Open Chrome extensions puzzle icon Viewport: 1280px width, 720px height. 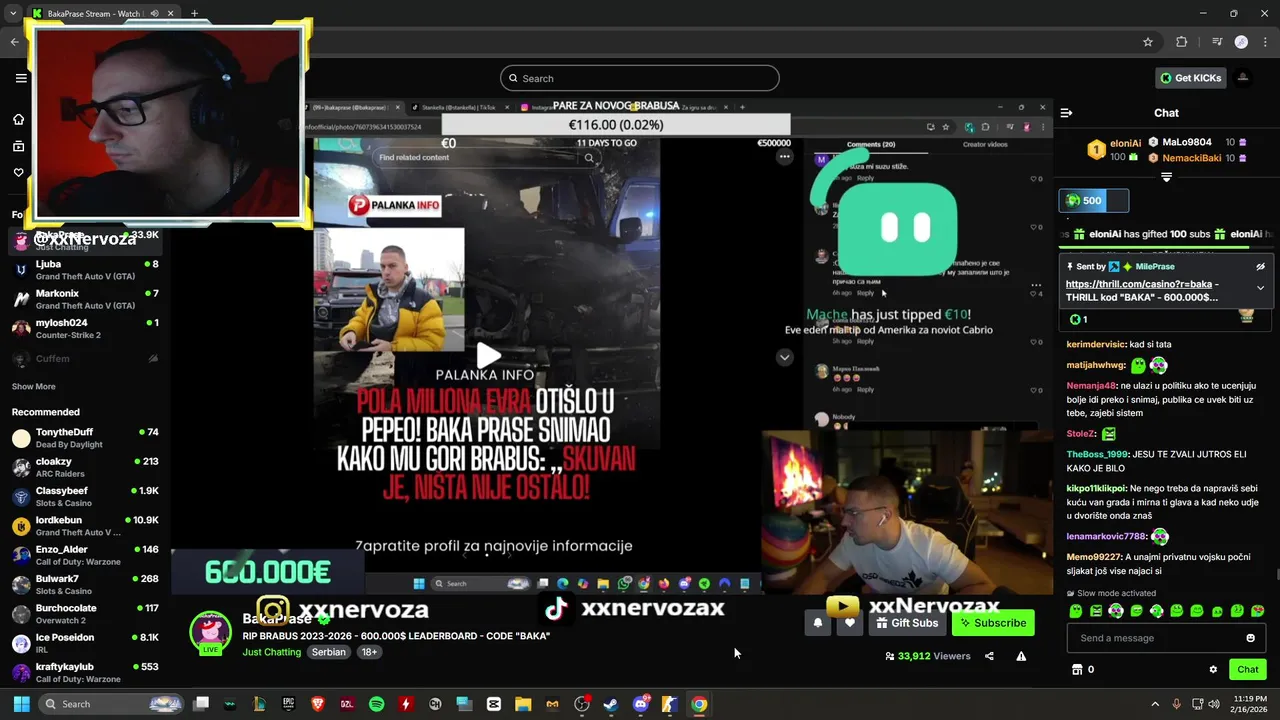(1181, 42)
